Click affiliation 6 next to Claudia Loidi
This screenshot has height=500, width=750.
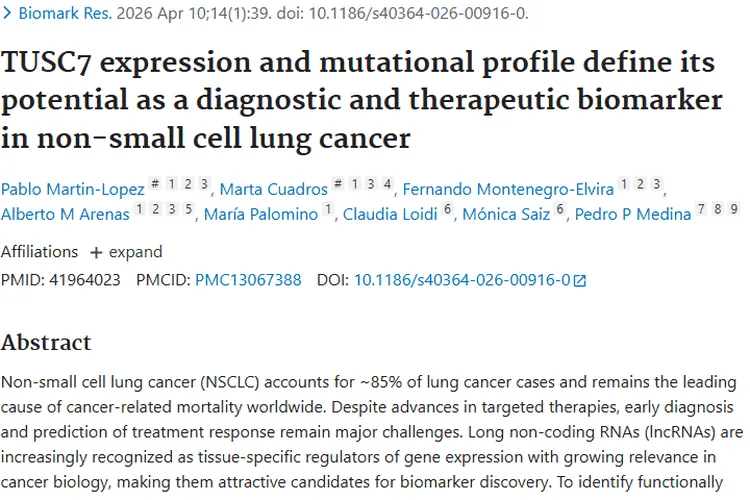[x=448, y=210]
